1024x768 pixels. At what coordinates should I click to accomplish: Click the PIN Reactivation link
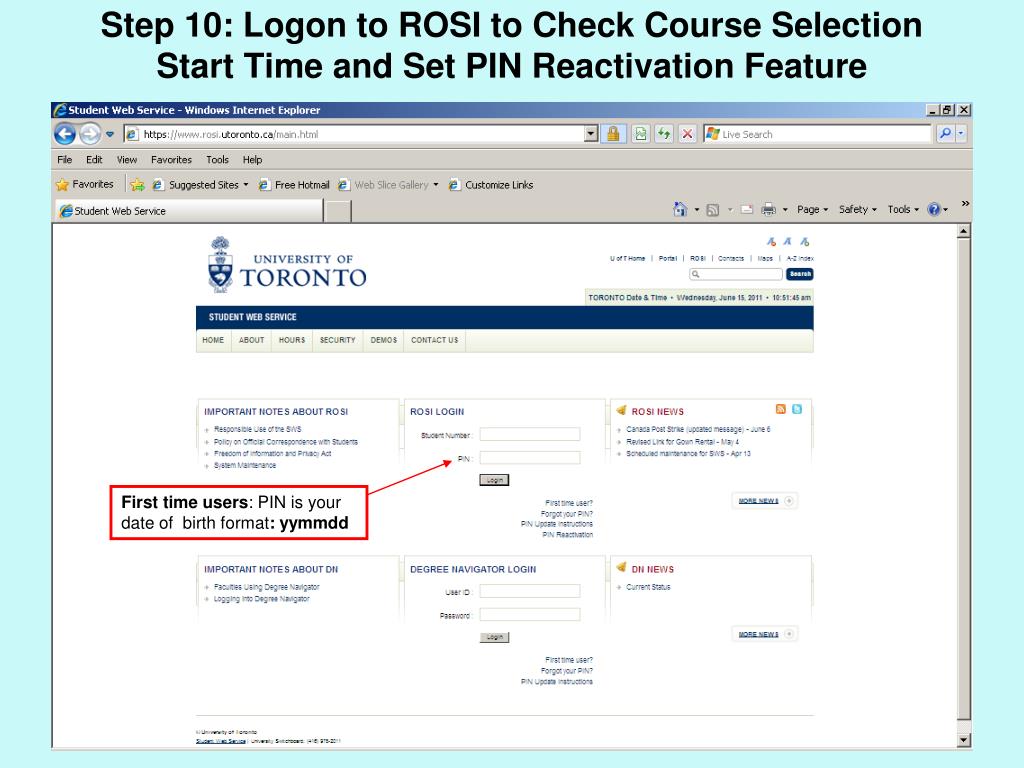tap(568, 535)
